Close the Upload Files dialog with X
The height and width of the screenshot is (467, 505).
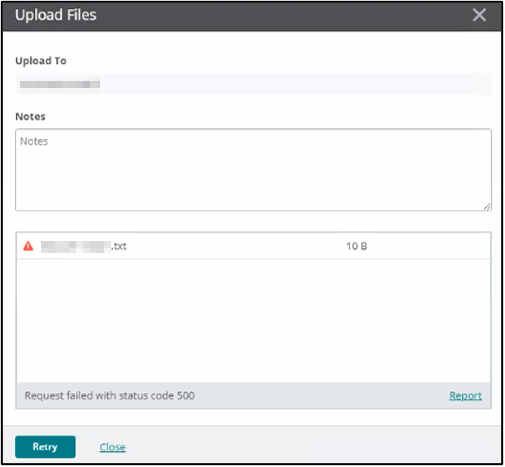click(x=479, y=15)
